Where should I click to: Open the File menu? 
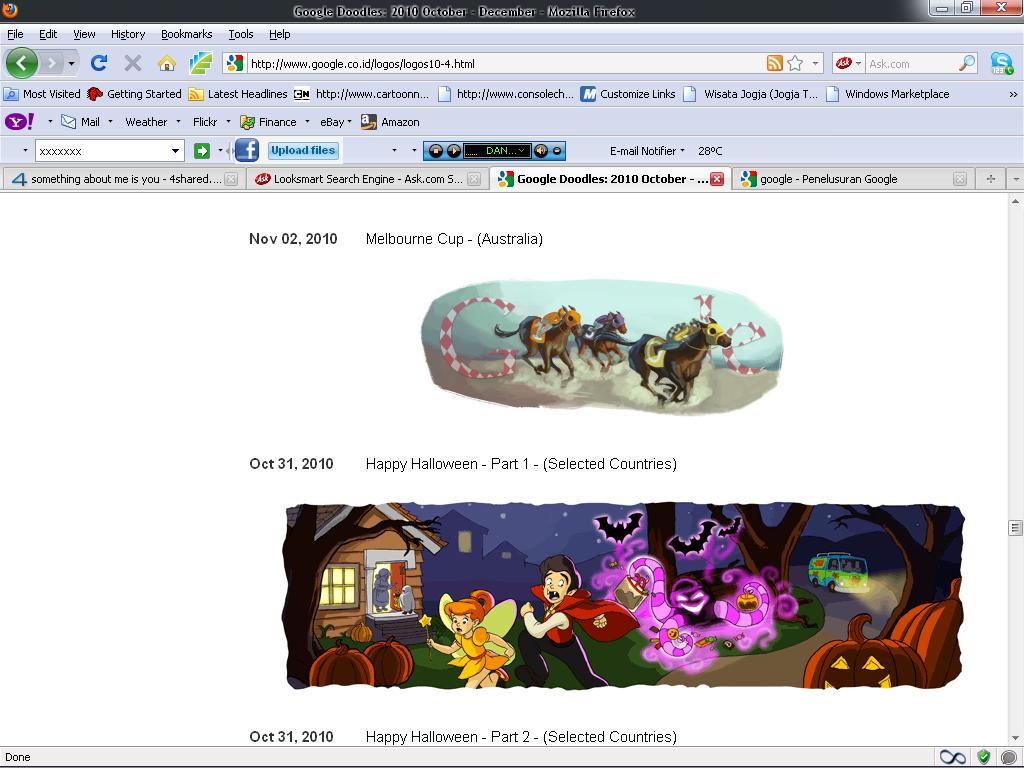[15, 34]
